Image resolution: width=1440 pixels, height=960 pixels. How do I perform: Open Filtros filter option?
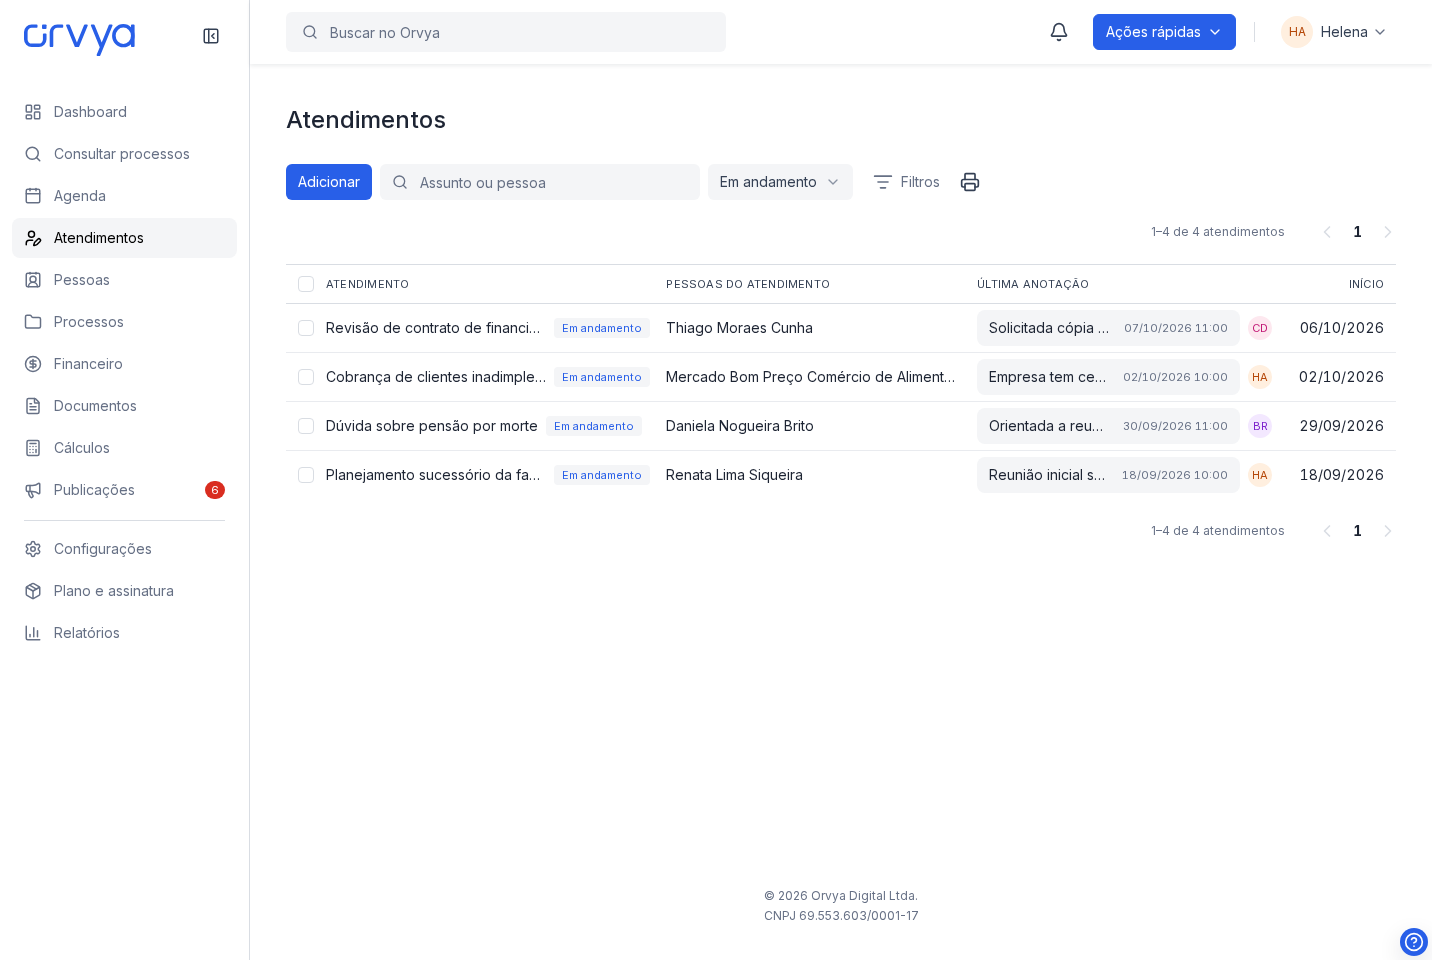click(906, 182)
